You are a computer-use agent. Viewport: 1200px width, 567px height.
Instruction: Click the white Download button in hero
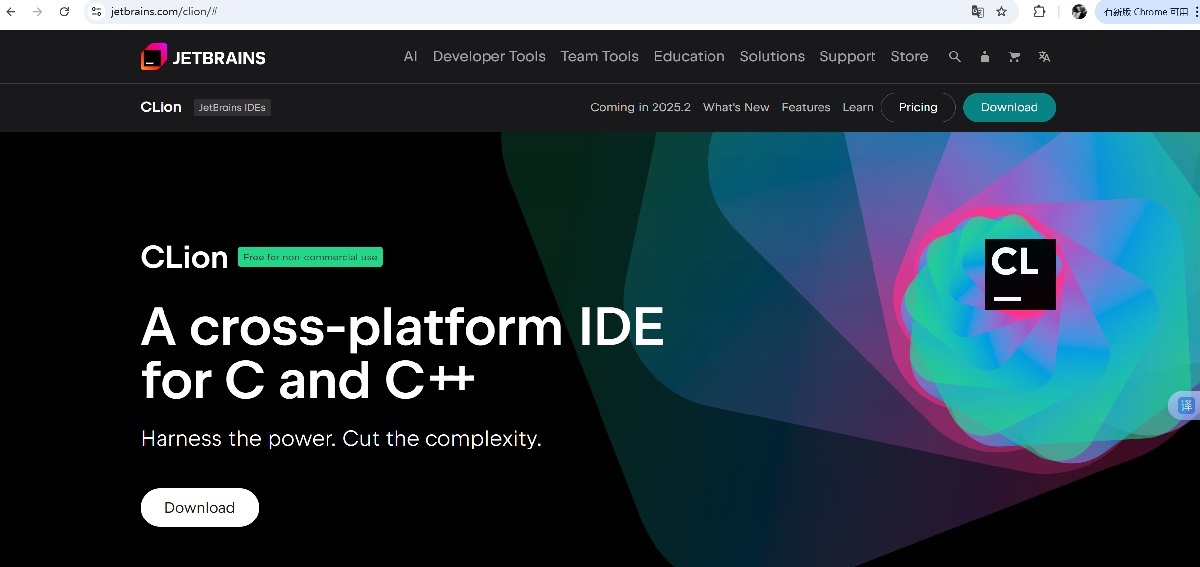(x=200, y=507)
